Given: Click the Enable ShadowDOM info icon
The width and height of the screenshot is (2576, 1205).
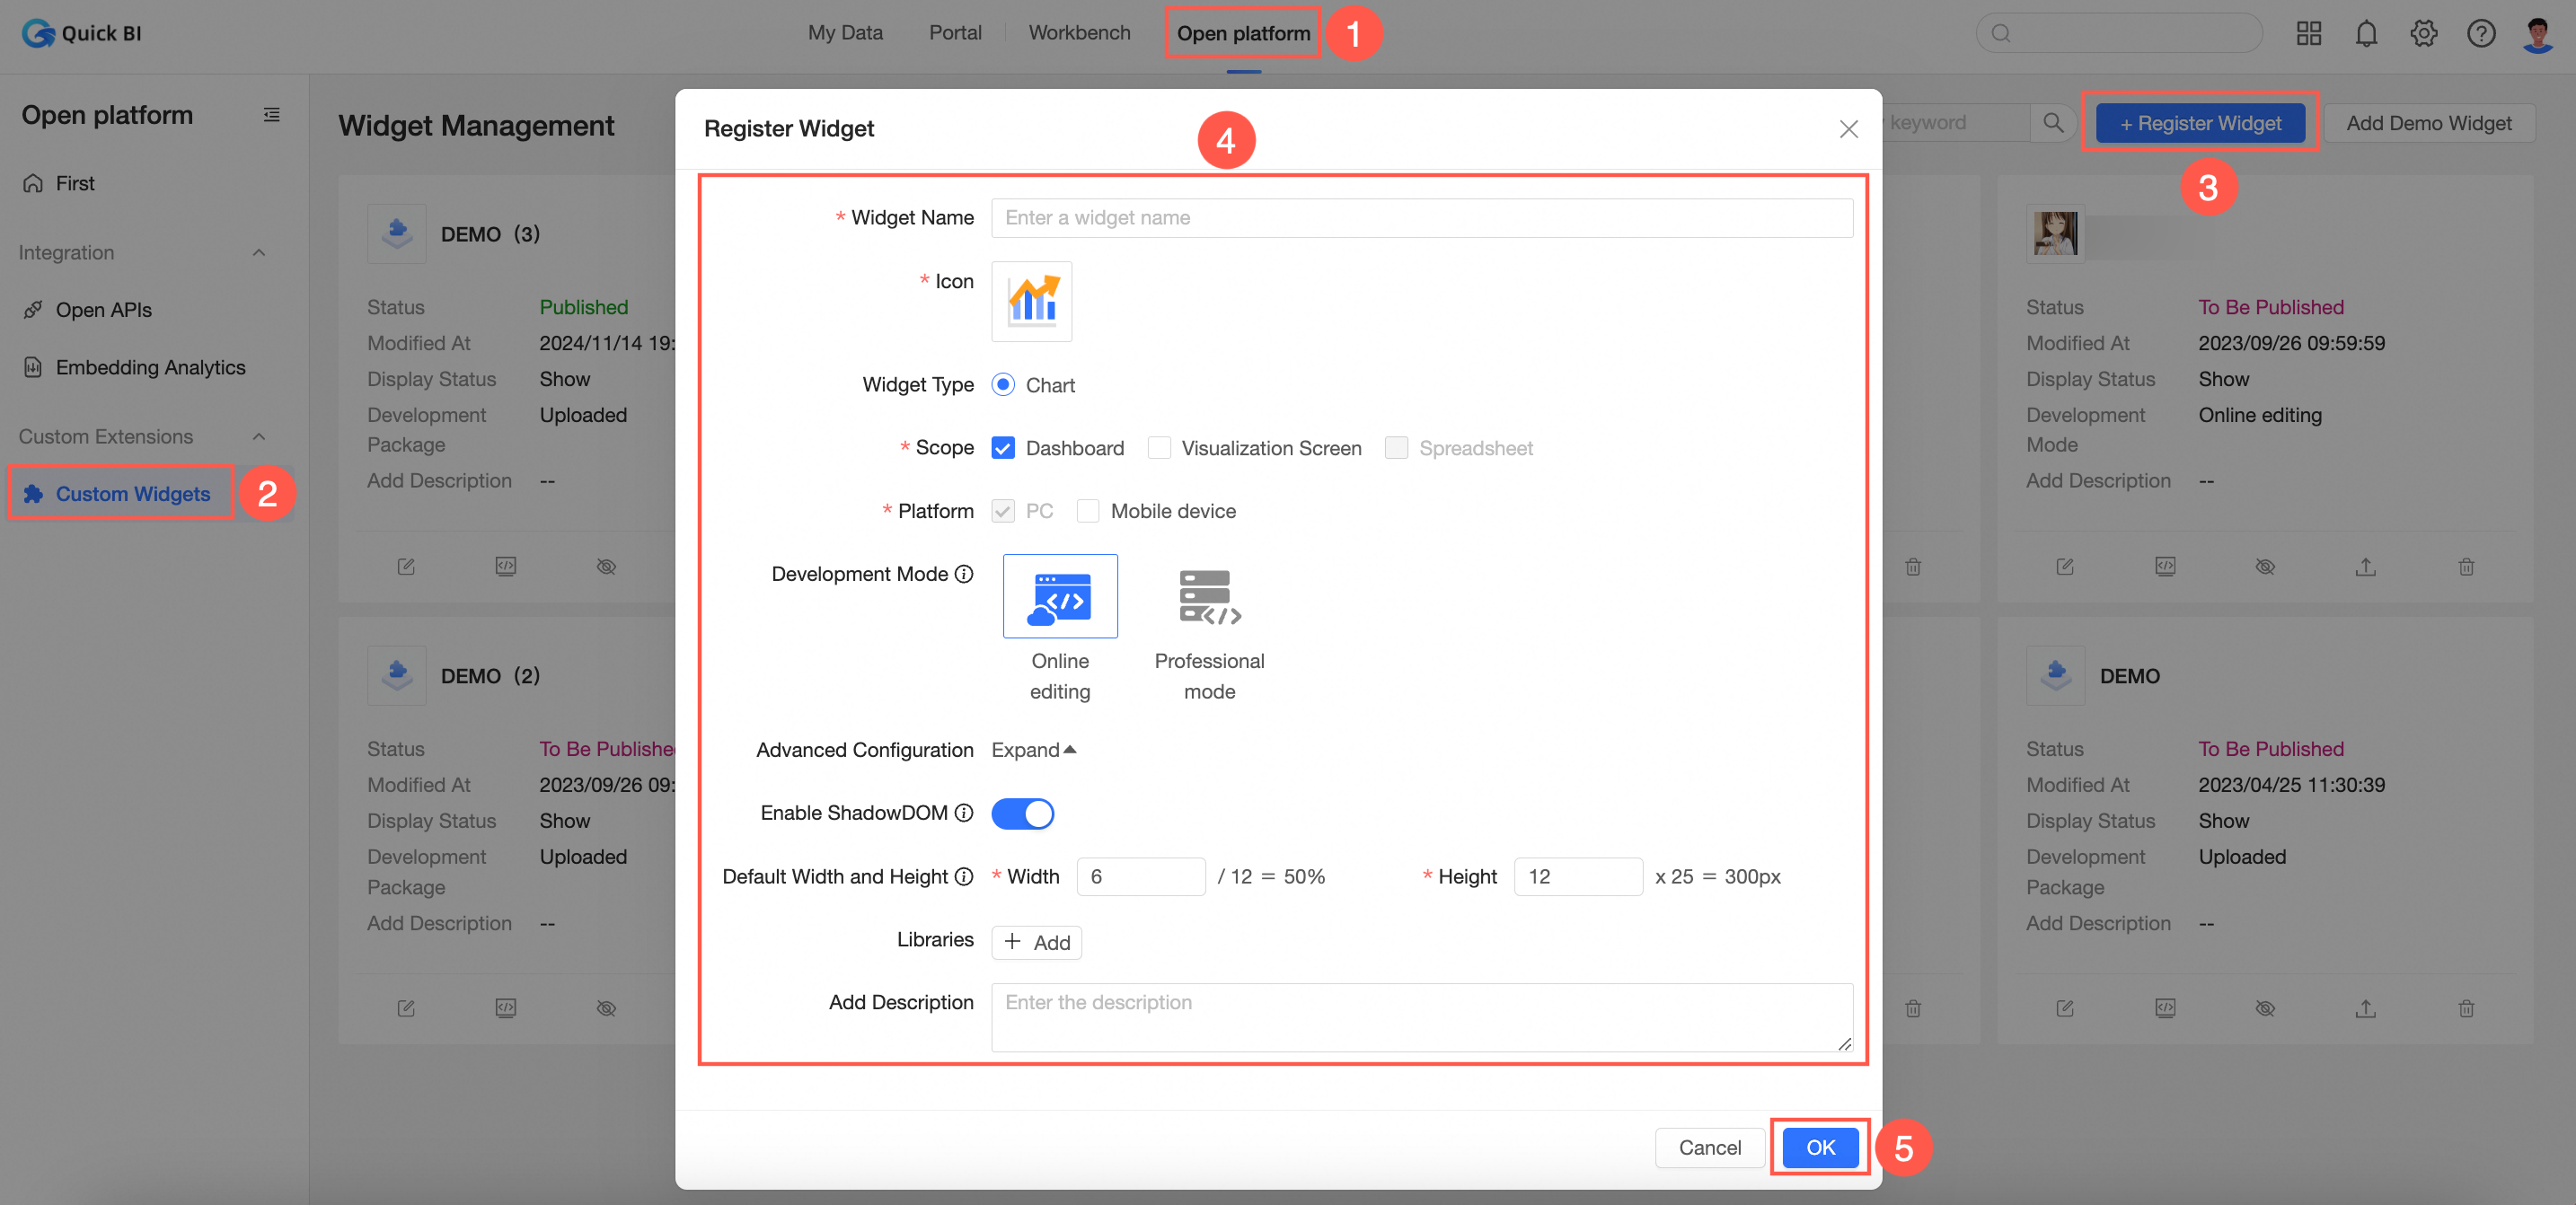Looking at the screenshot, I should (964, 813).
